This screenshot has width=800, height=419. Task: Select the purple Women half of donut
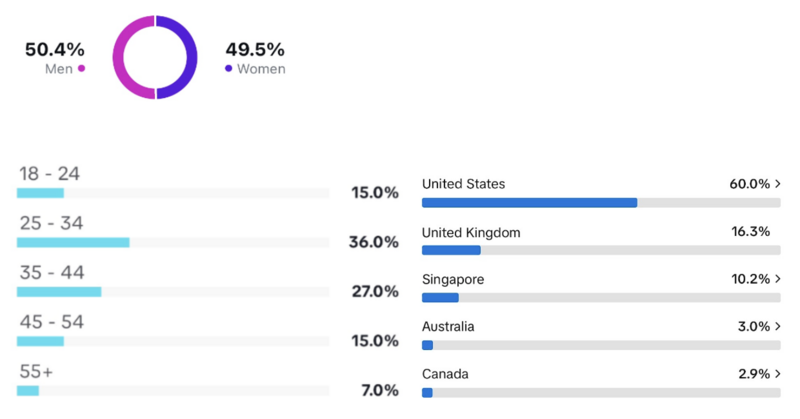point(177,57)
